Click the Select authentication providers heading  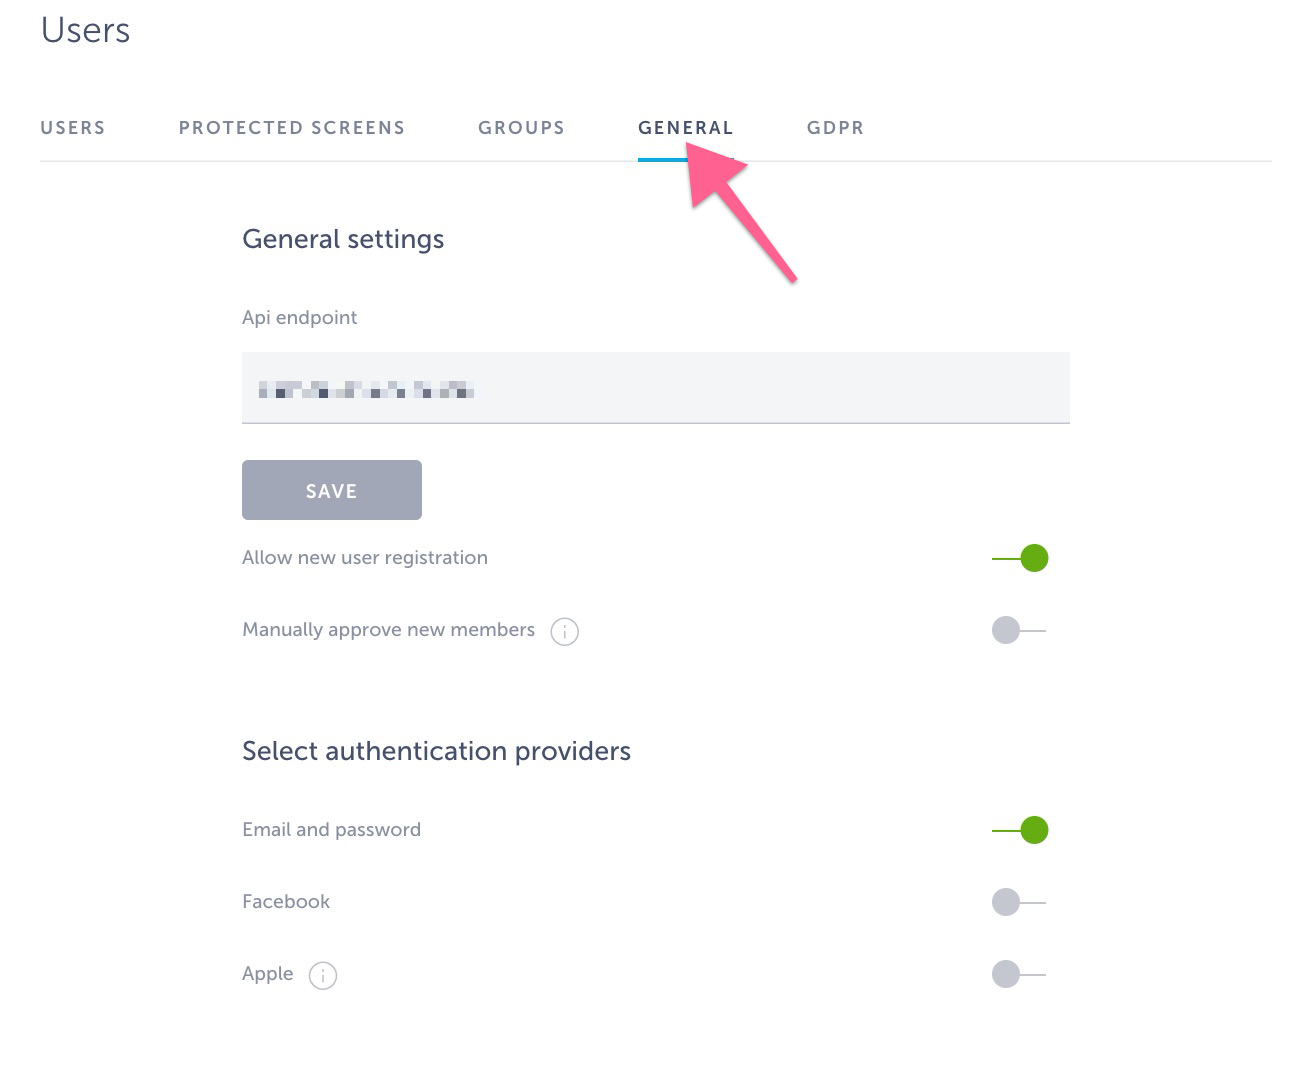click(x=436, y=751)
